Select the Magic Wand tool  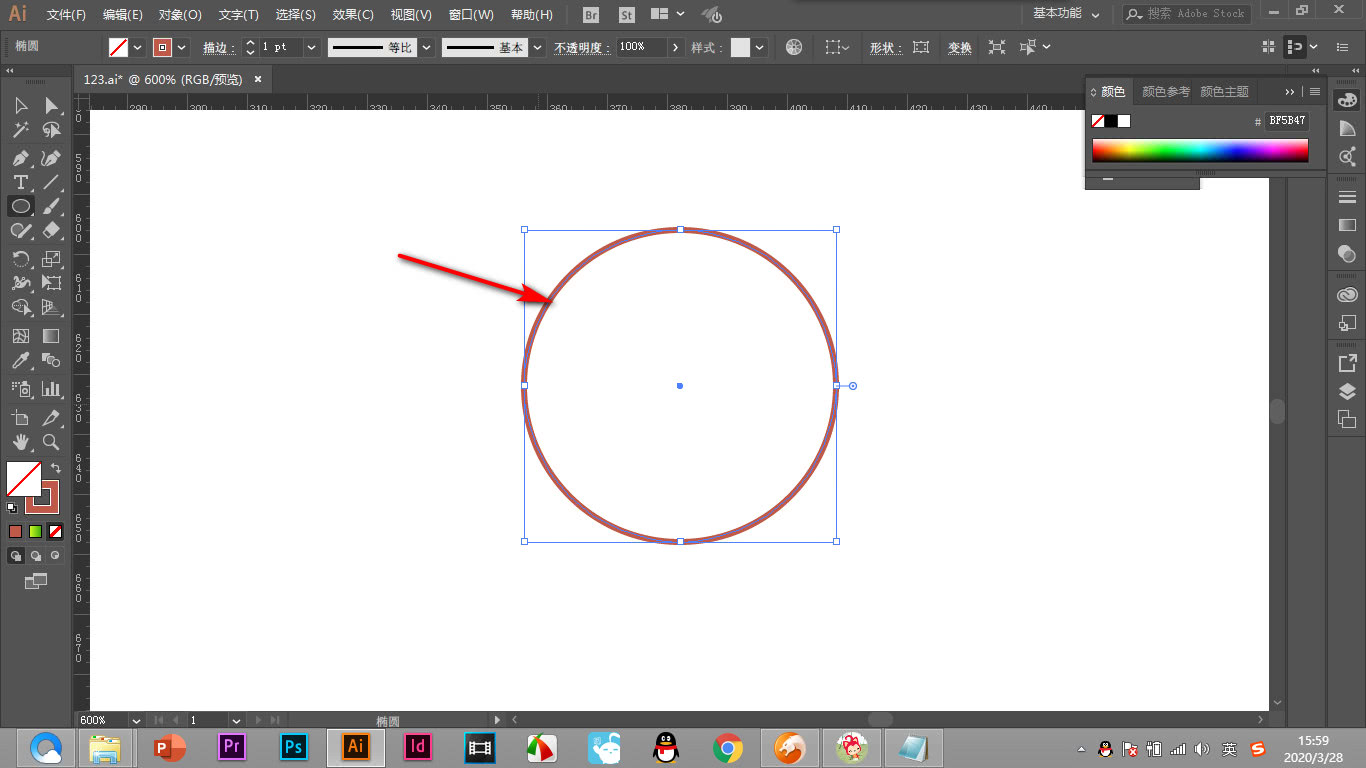pos(20,130)
